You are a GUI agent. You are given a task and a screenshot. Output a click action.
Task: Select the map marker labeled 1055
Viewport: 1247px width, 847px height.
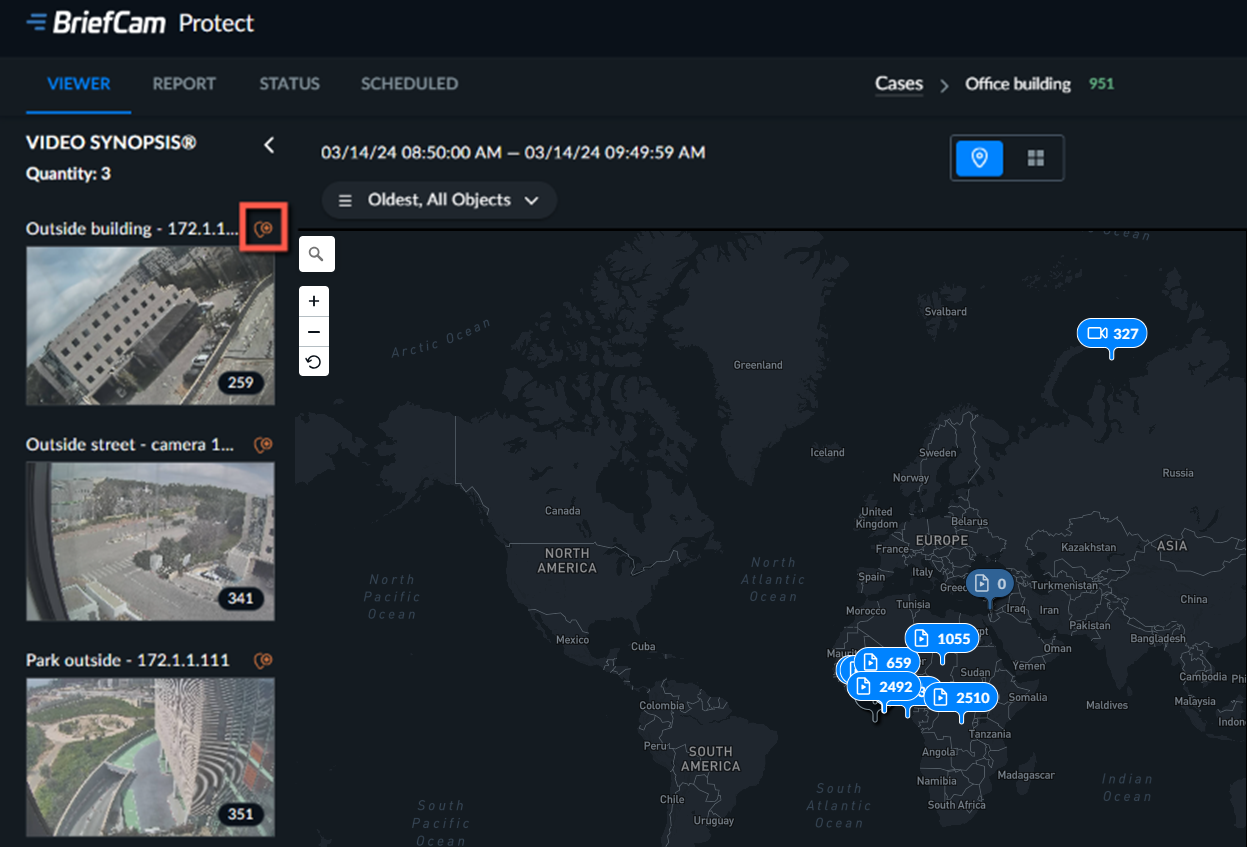click(942, 639)
